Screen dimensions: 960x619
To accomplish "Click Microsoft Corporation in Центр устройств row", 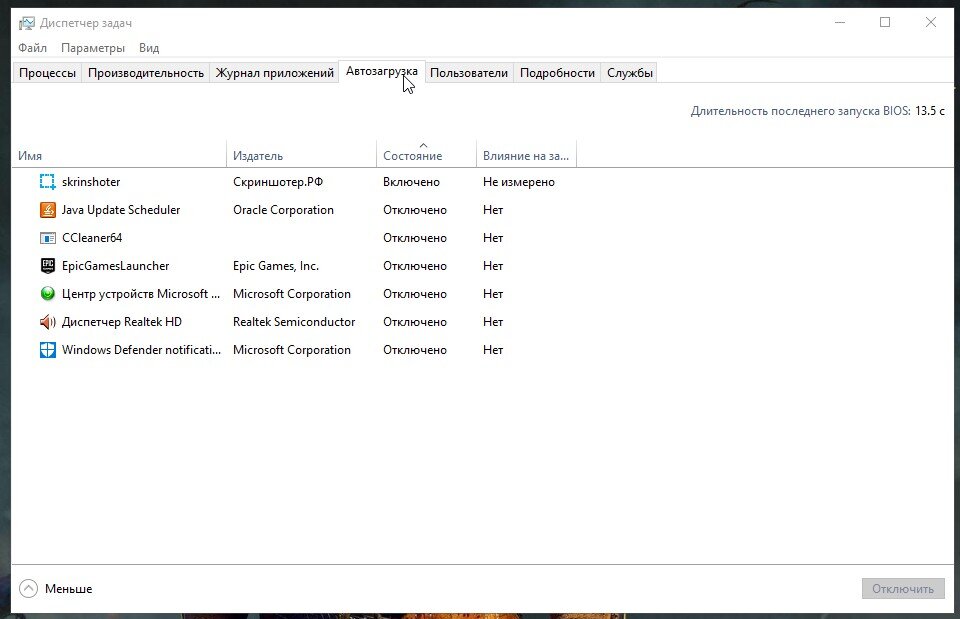I will [292, 294].
